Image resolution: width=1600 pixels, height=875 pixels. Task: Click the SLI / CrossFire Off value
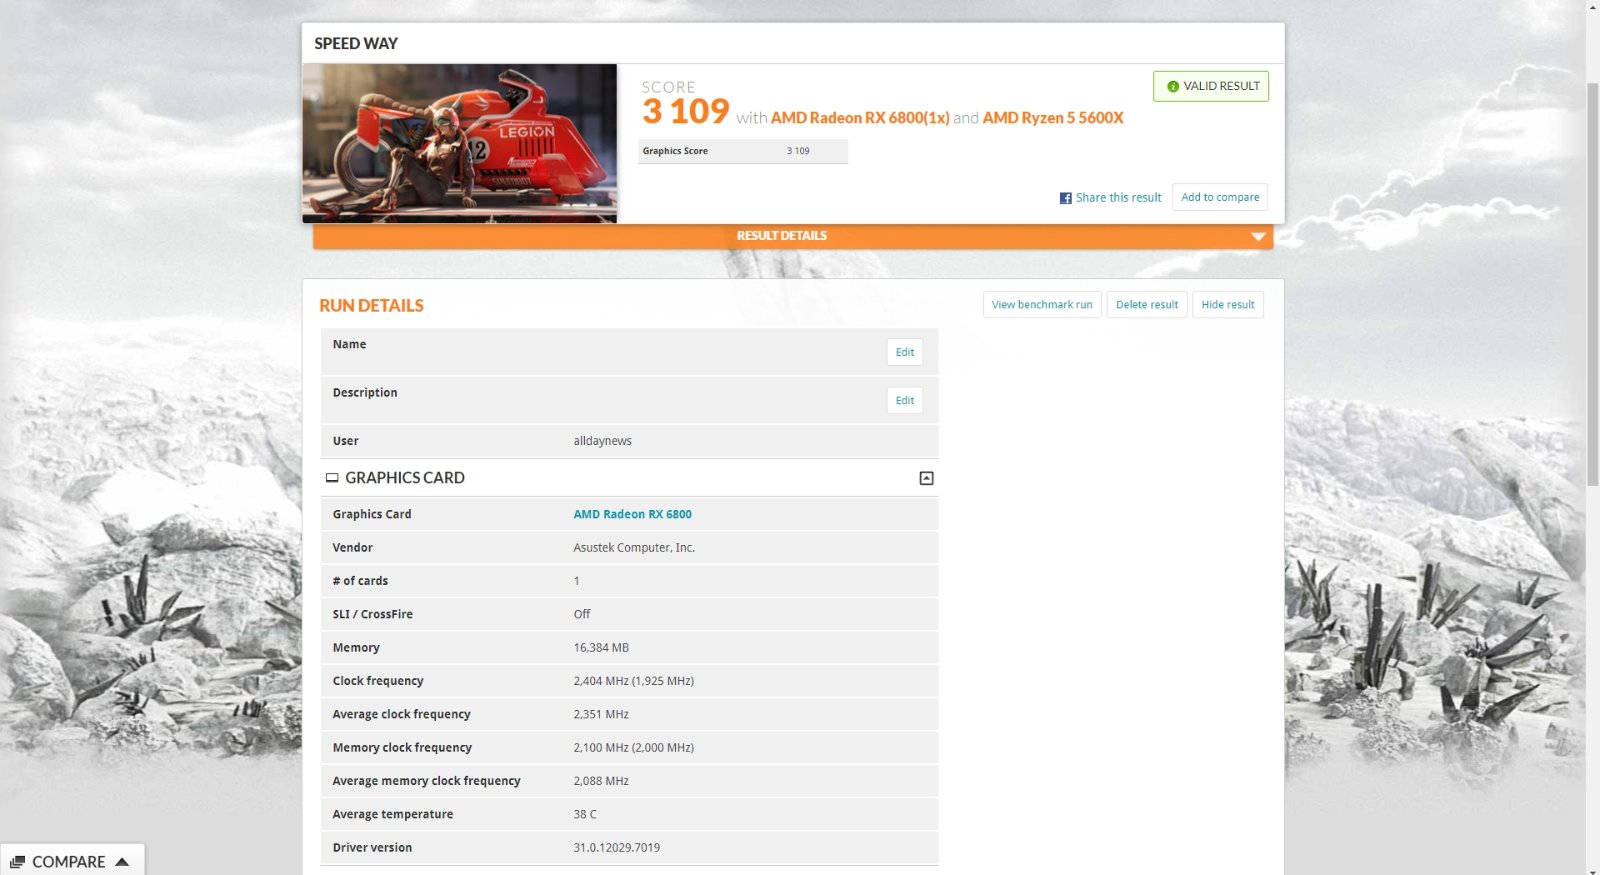coord(582,614)
